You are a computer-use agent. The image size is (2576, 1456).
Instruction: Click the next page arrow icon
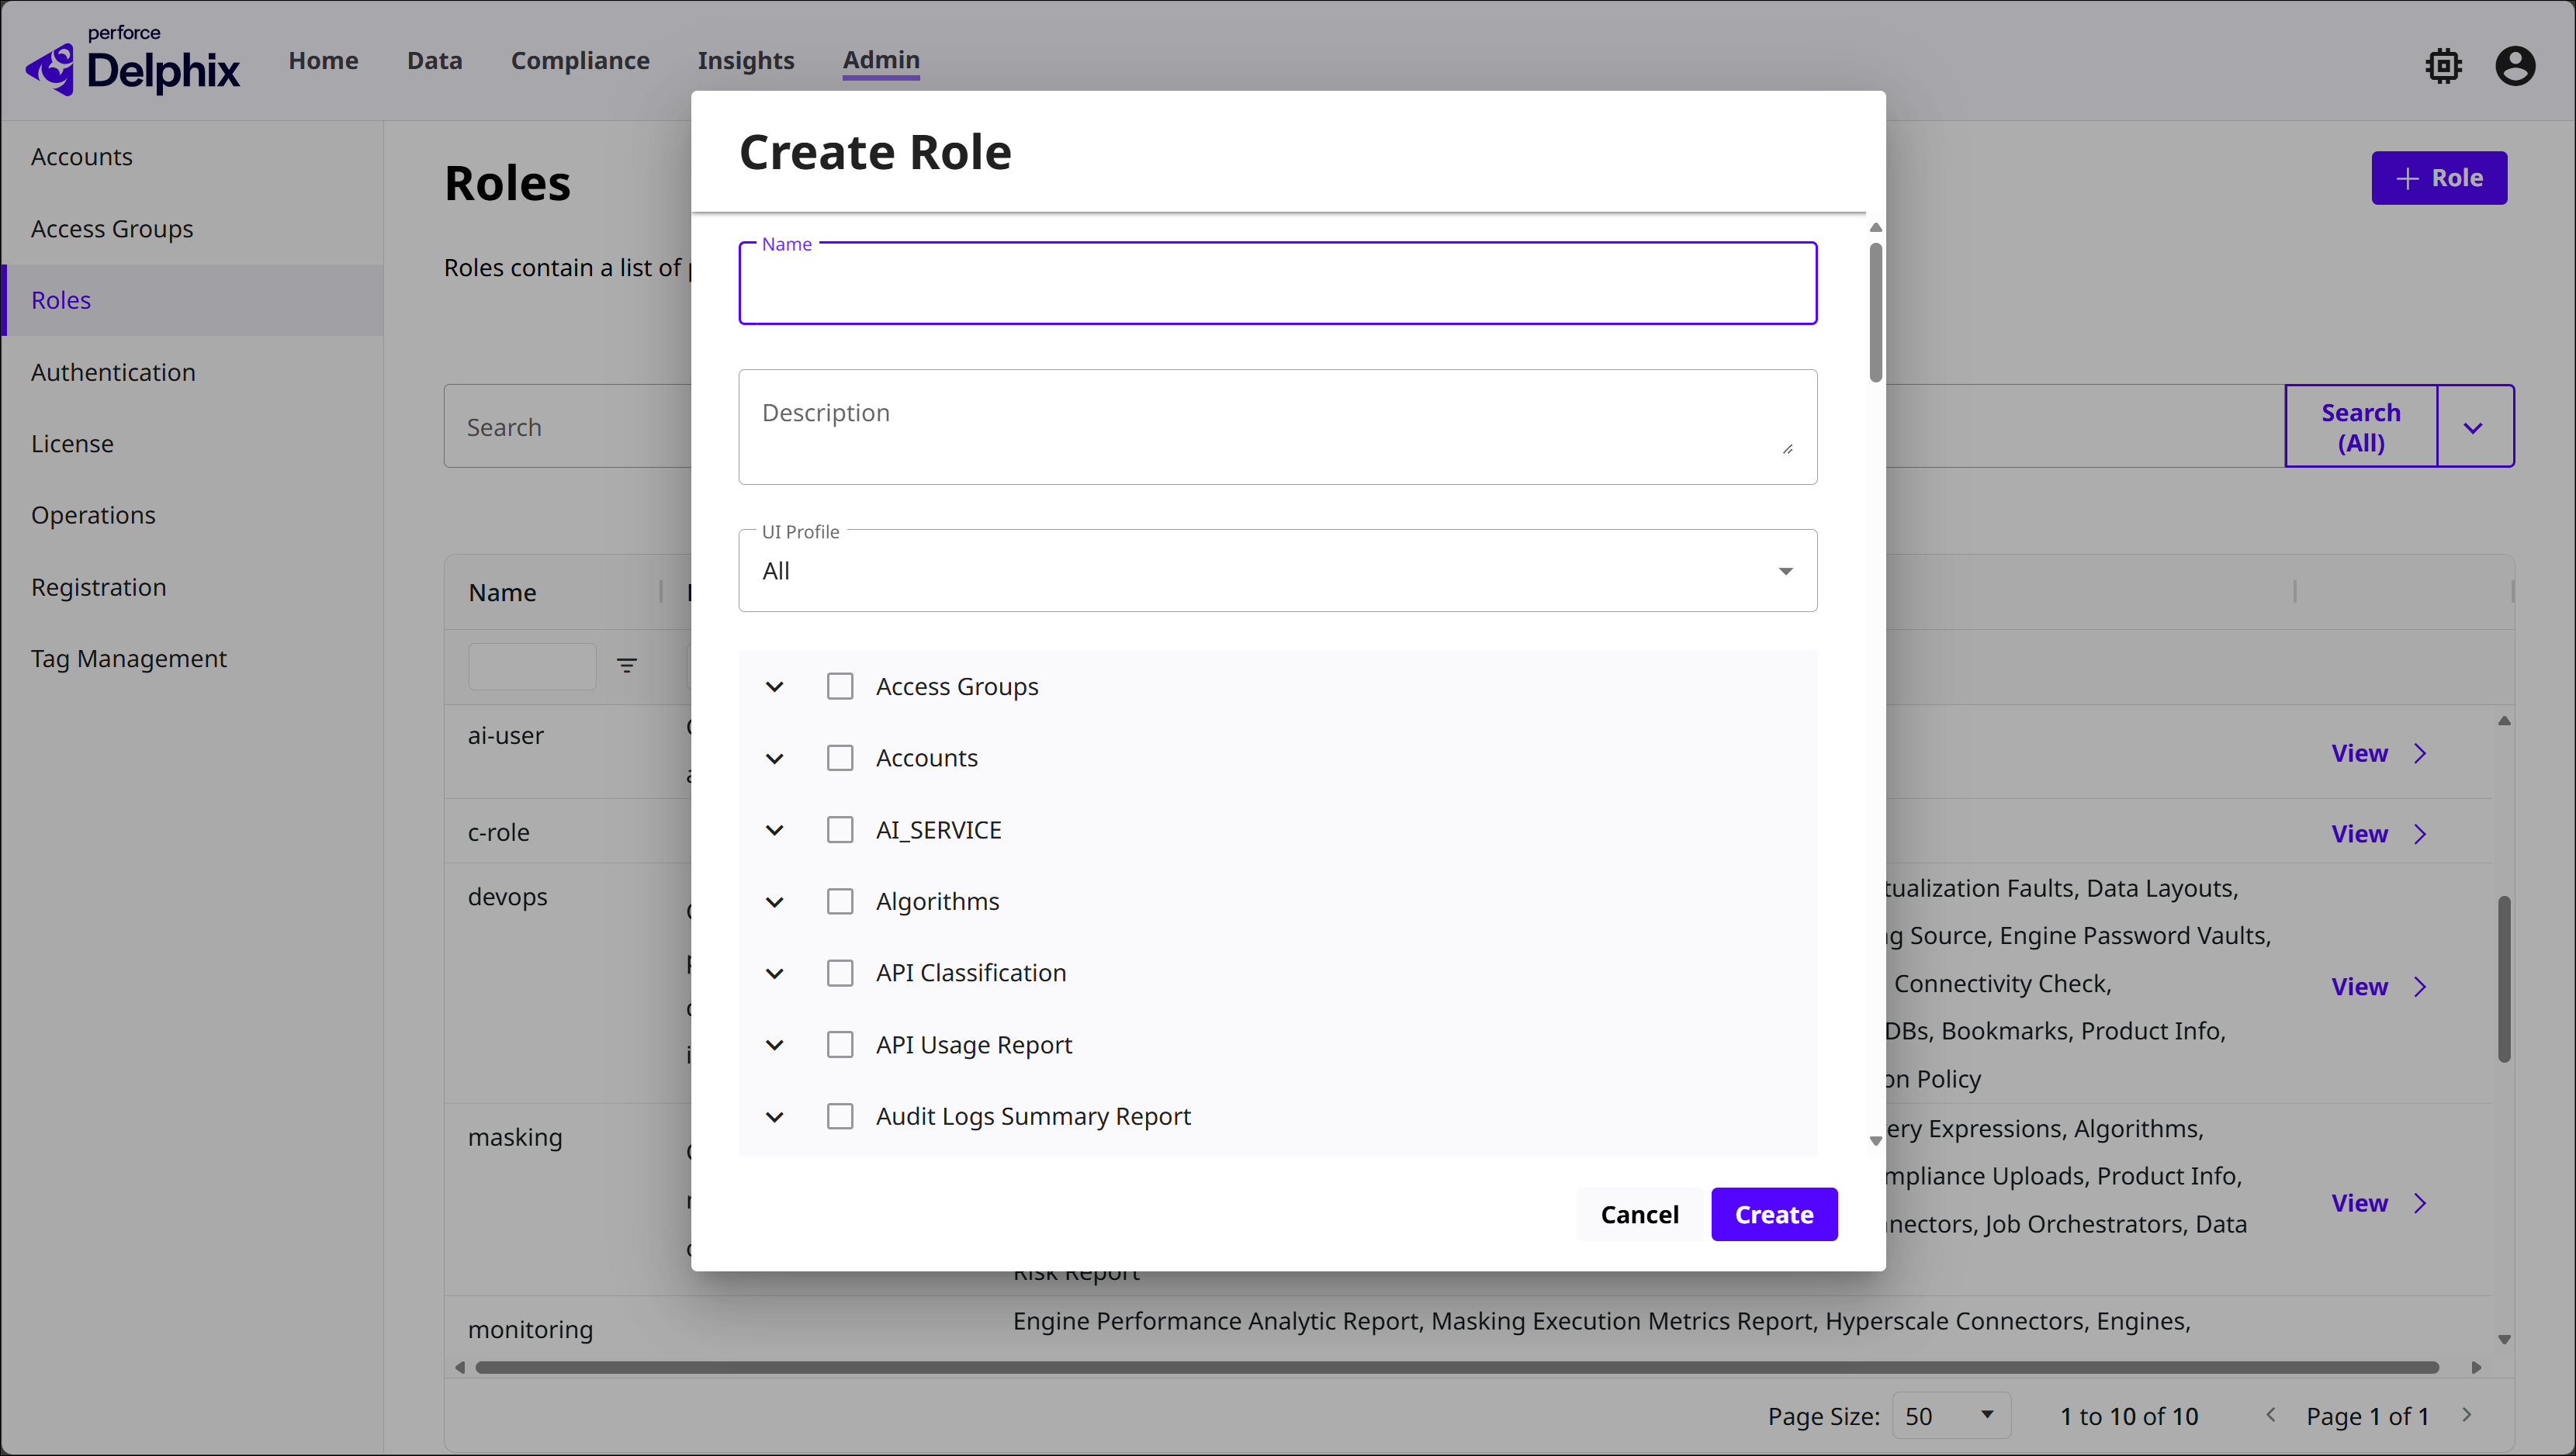click(2467, 1415)
